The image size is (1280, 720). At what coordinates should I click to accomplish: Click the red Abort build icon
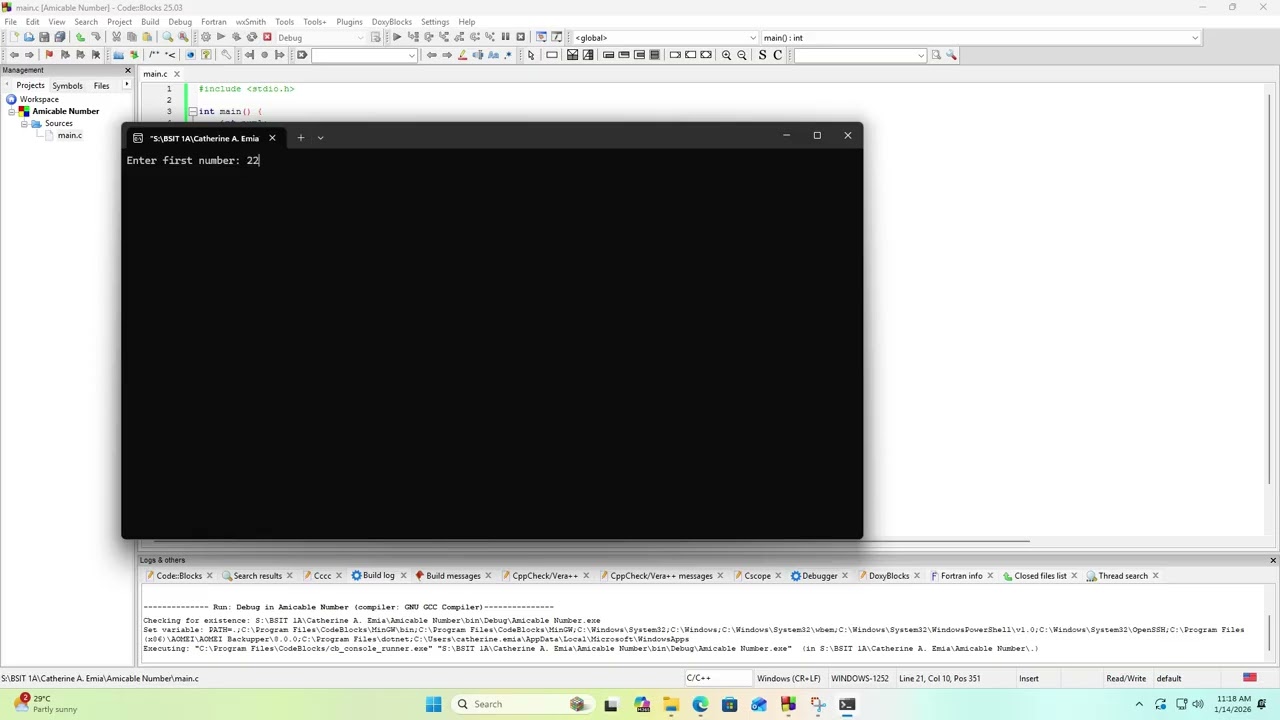(267, 37)
